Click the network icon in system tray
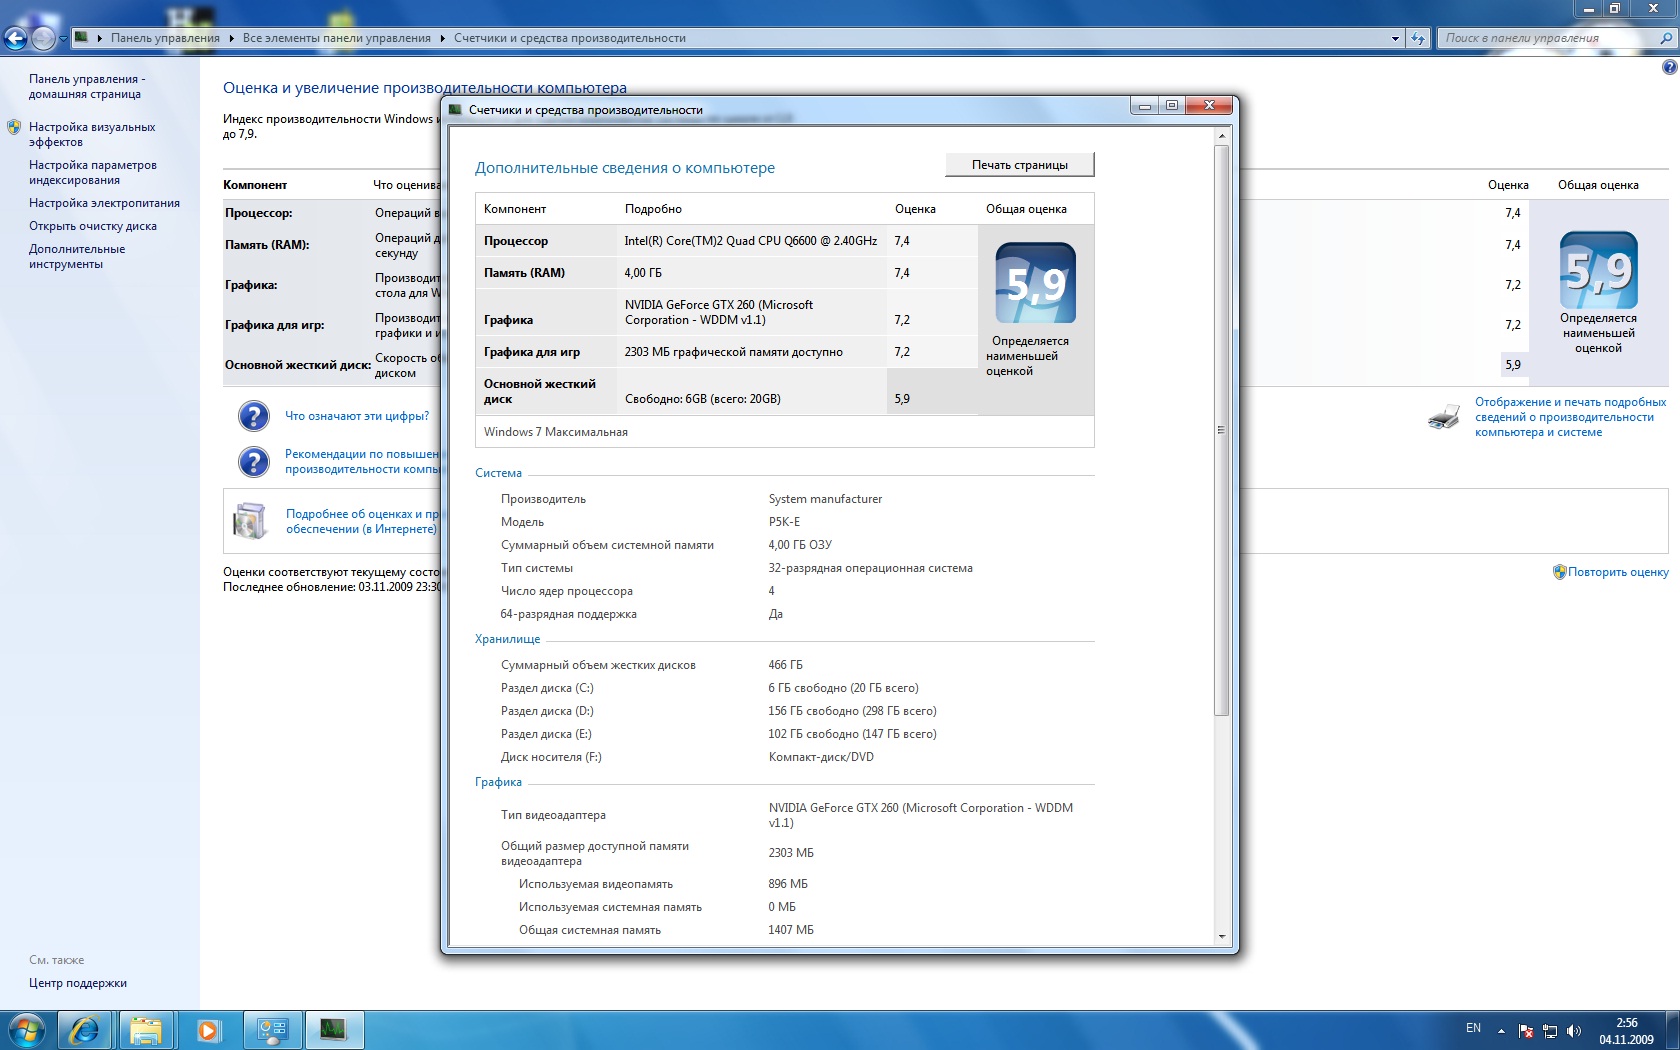1680x1050 pixels. 1550,1031
